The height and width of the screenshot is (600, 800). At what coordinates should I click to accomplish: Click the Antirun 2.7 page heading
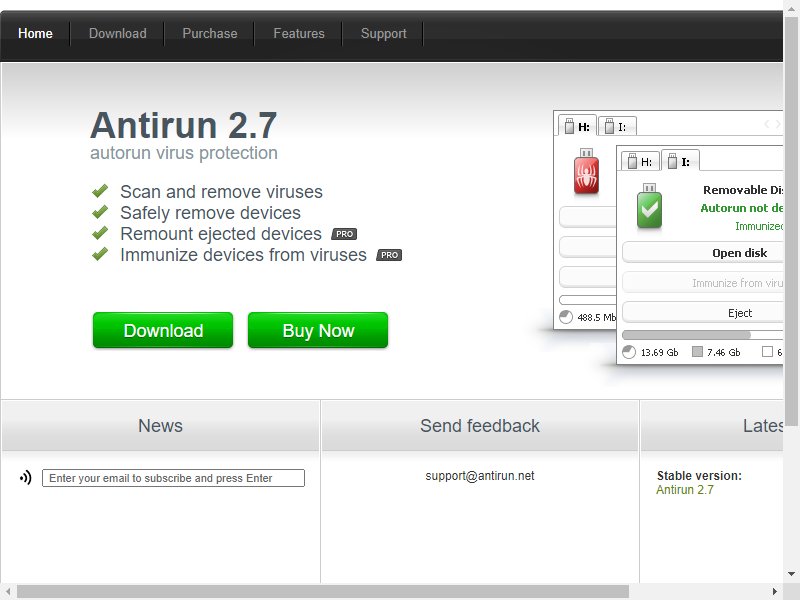184,126
